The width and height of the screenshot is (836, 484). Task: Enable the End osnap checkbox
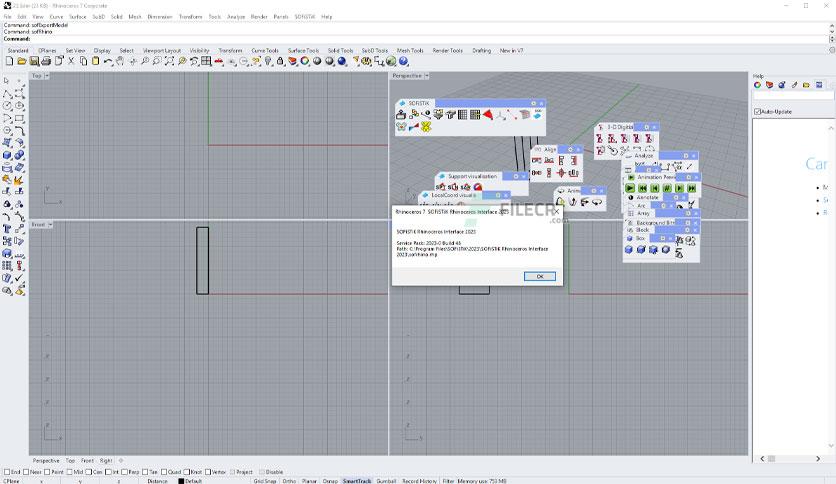coord(7,472)
